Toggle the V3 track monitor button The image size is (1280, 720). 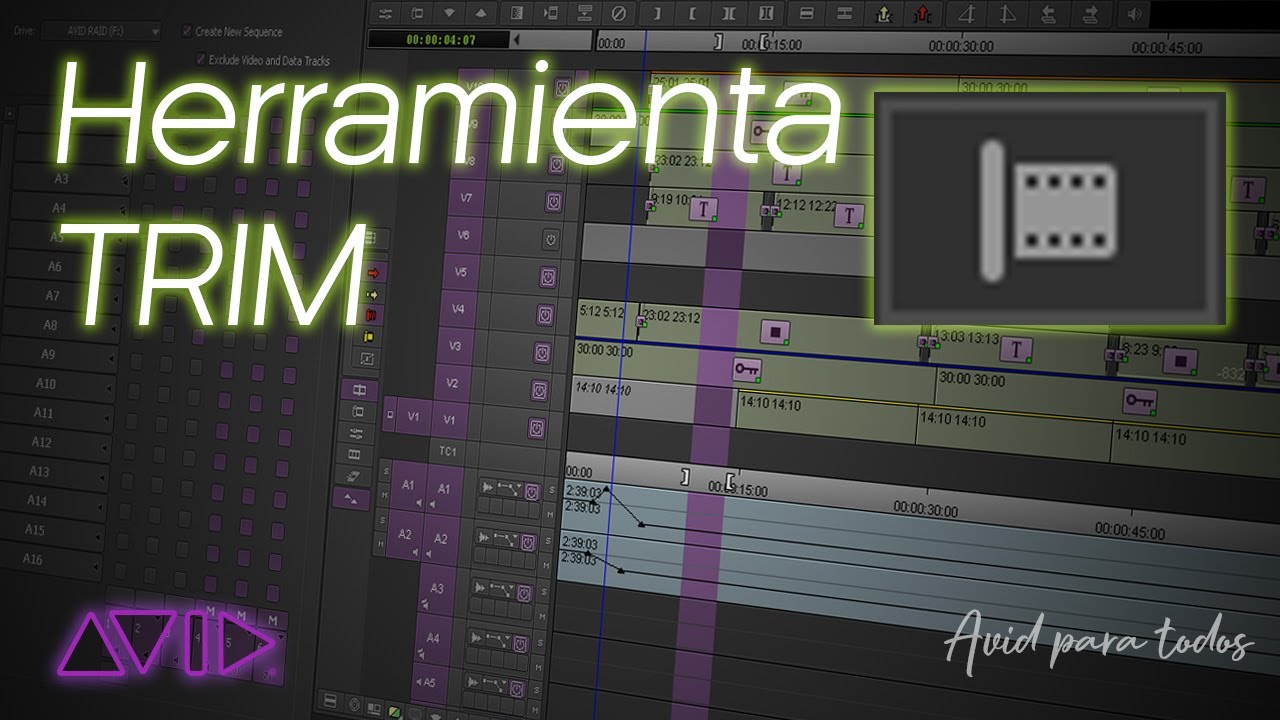[x=542, y=353]
